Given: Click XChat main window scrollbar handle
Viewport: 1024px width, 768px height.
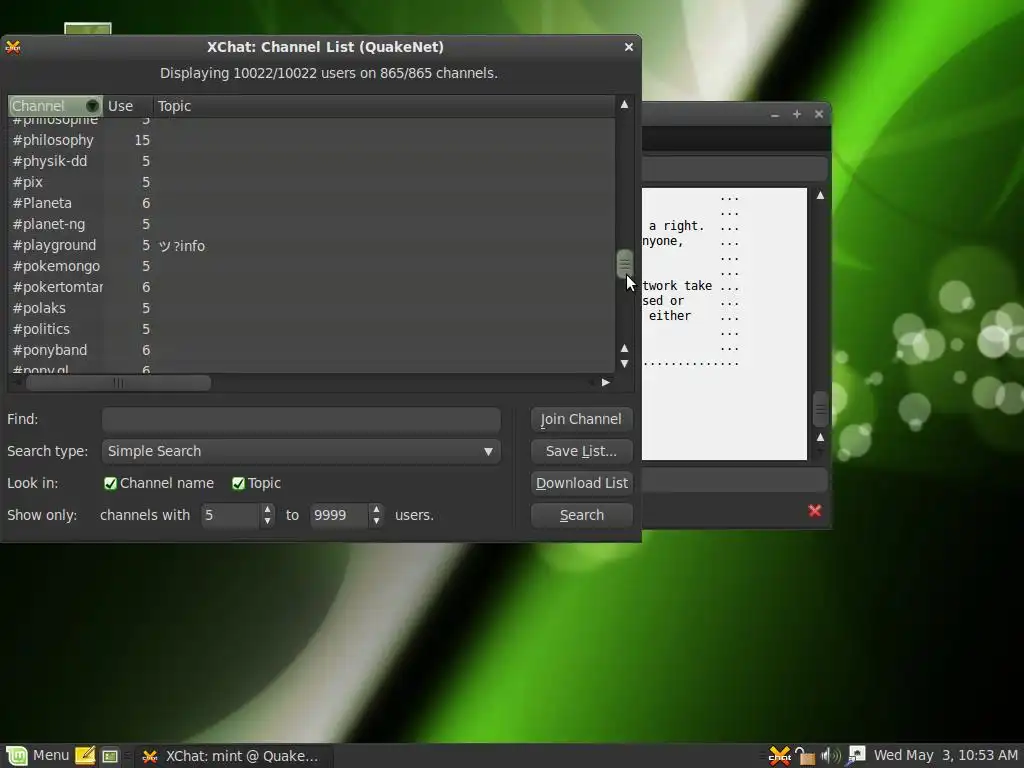Looking at the screenshot, I should [820, 409].
